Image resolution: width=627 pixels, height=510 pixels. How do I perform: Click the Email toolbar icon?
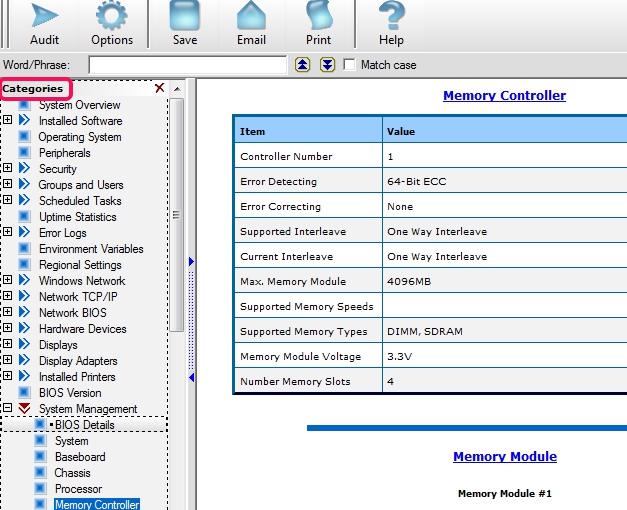point(251,16)
